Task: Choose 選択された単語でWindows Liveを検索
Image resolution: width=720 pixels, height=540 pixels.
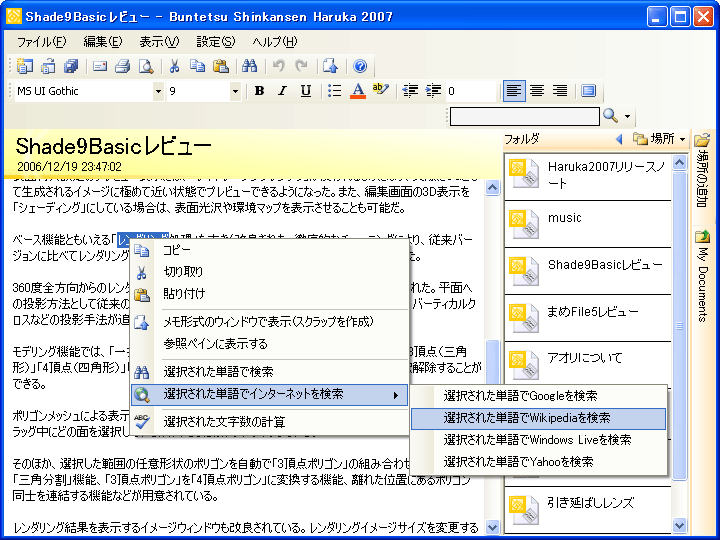Action: point(538,440)
